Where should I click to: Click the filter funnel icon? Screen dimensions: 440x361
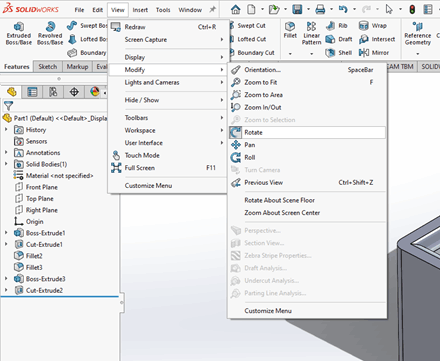(x=8, y=106)
